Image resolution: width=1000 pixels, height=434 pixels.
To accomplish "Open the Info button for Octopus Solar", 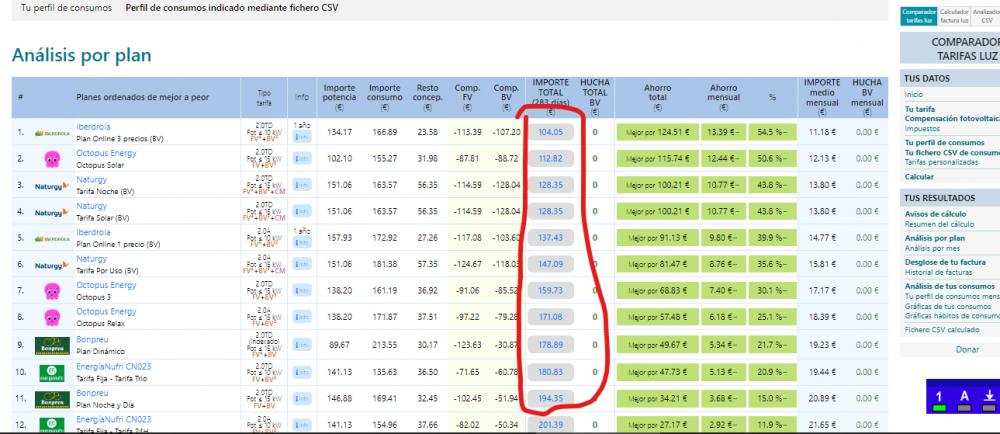I will (x=302, y=159).
